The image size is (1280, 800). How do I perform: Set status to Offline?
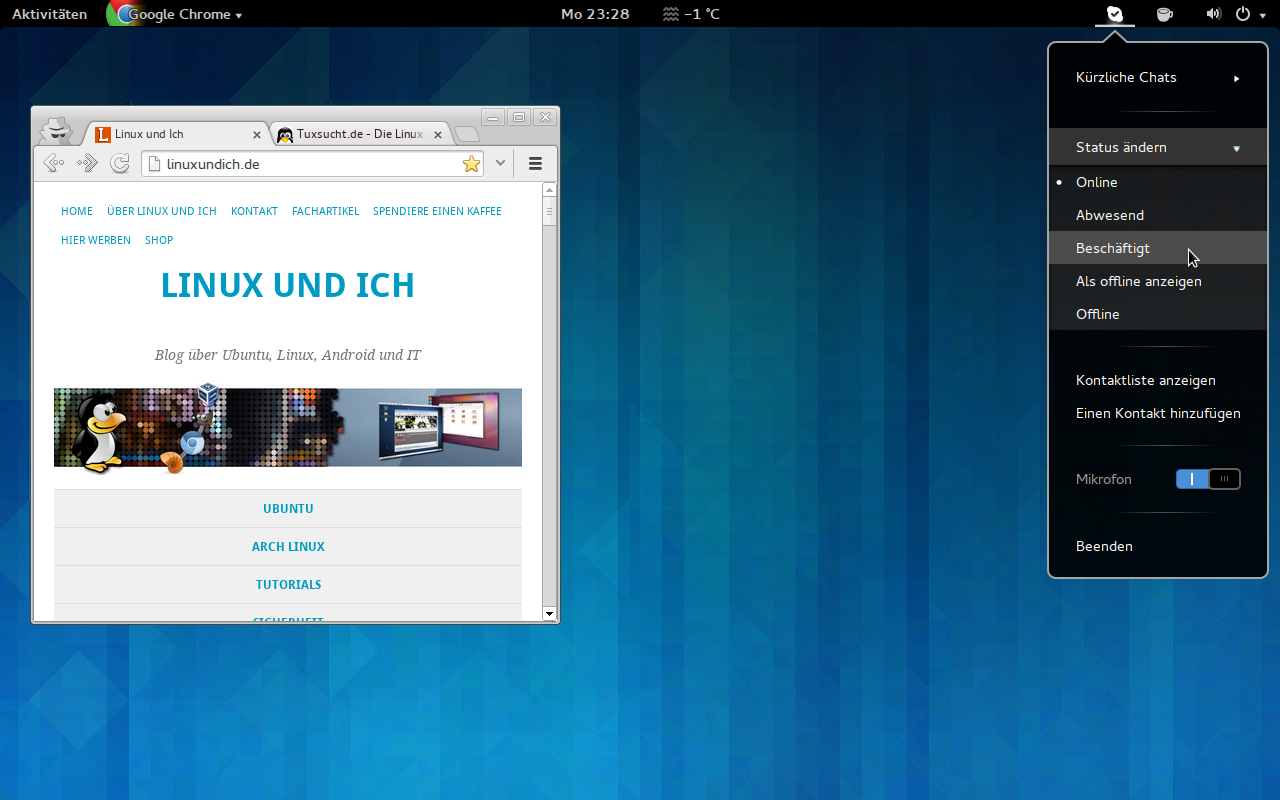pos(1158,314)
